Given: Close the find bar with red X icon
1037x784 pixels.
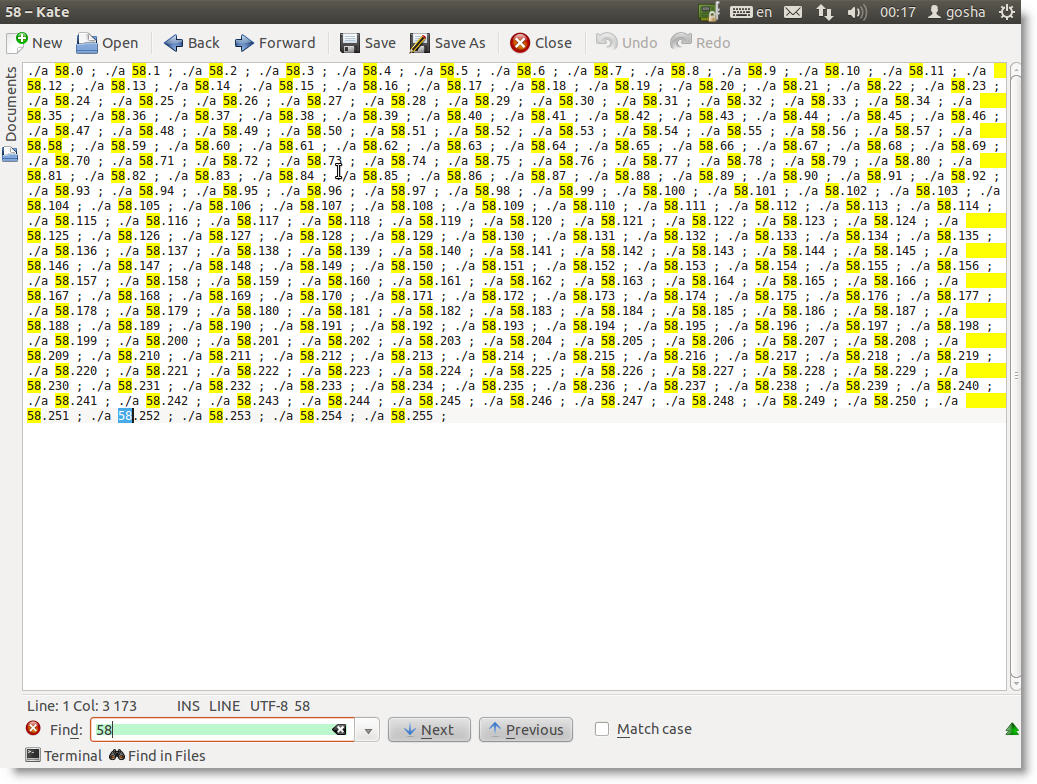Looking at the screenshot, I should coord(33,728).
